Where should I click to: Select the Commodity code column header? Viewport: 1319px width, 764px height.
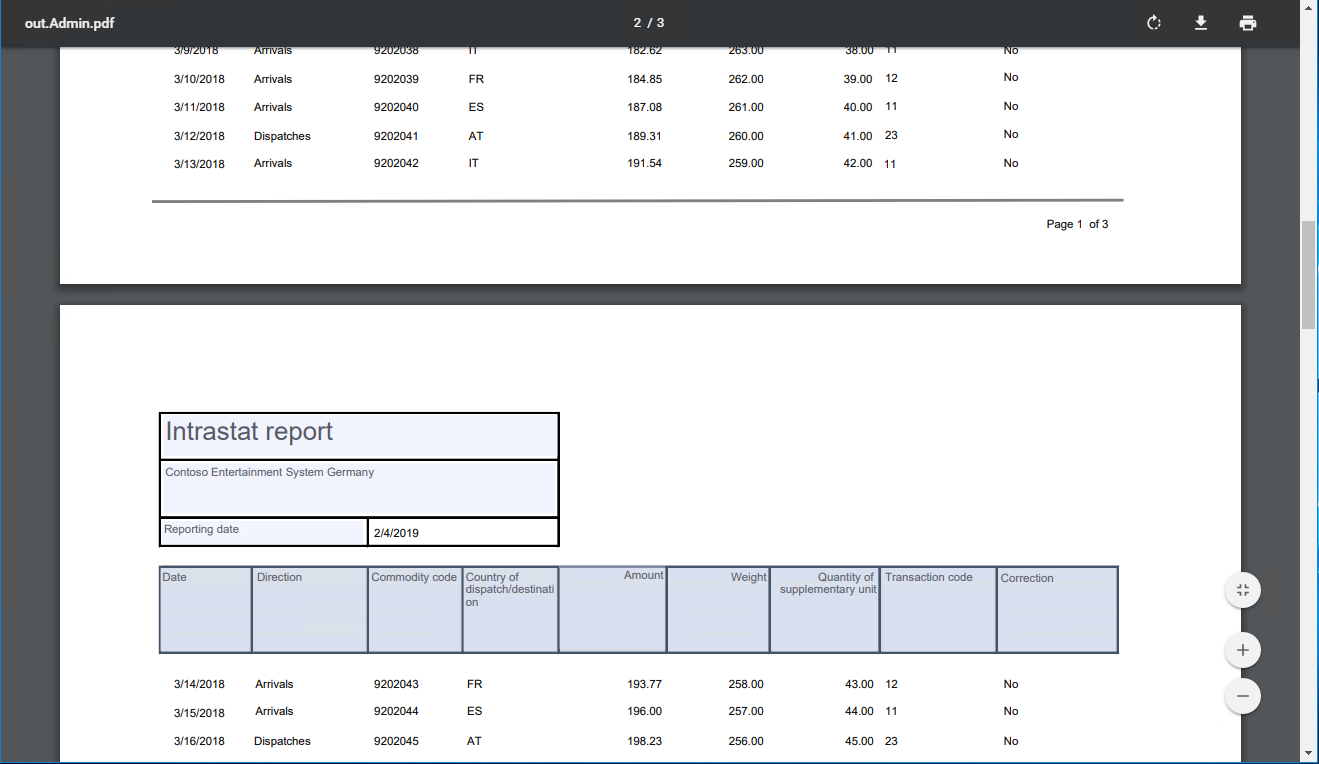(x=413, y=577)
